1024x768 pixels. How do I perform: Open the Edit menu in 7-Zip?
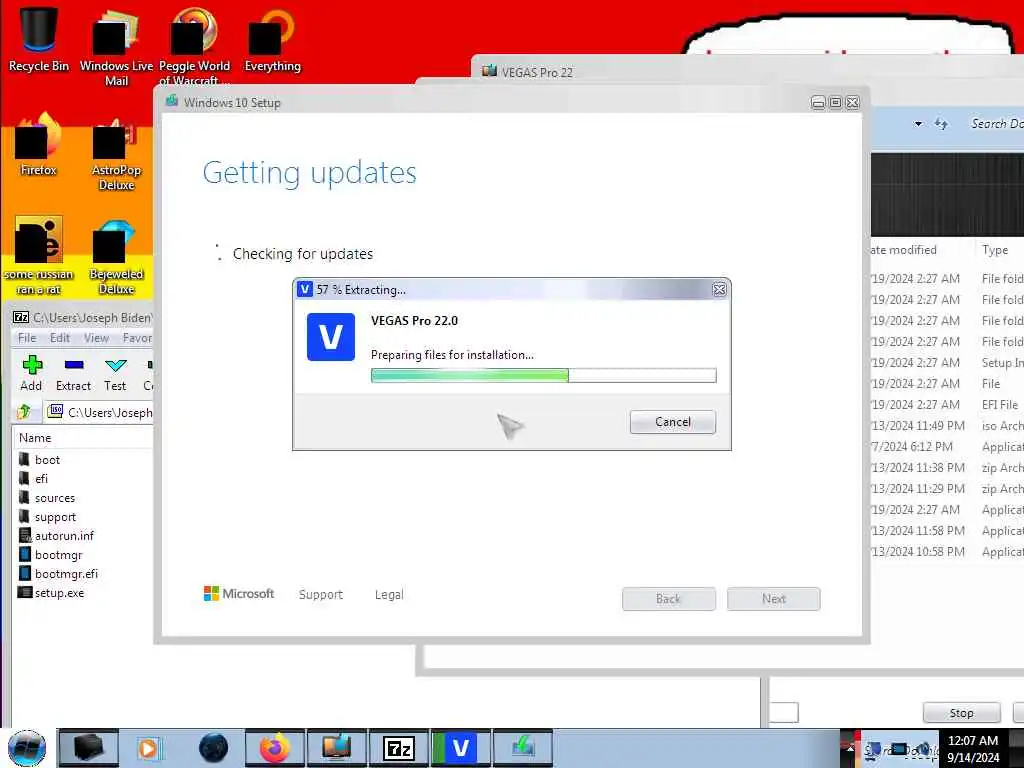(x=59, y=338)
